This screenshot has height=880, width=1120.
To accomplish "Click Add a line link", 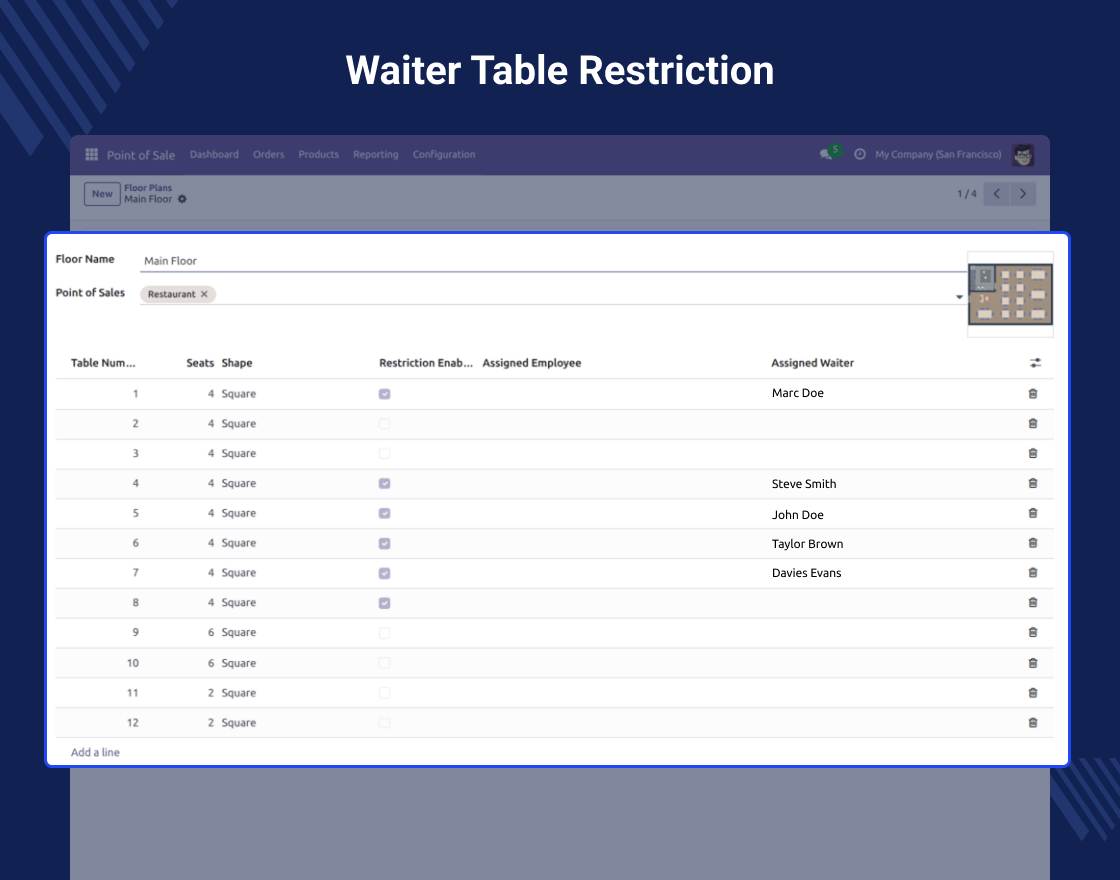I will [95, 752].
